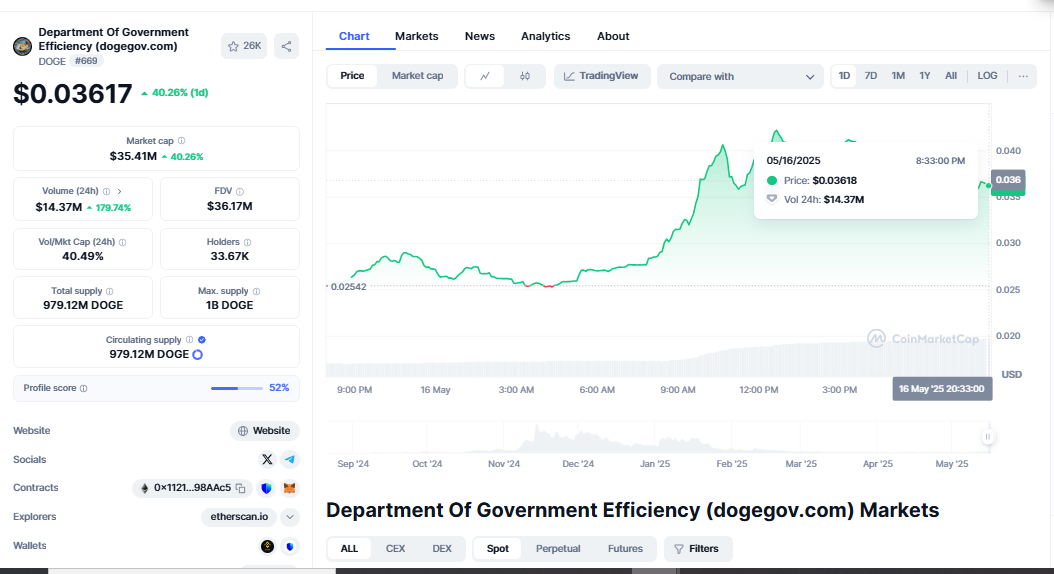The width and height of the screenshot is (1054, 574).
Task: Open Telegram social link
Action: pos(290,460)
